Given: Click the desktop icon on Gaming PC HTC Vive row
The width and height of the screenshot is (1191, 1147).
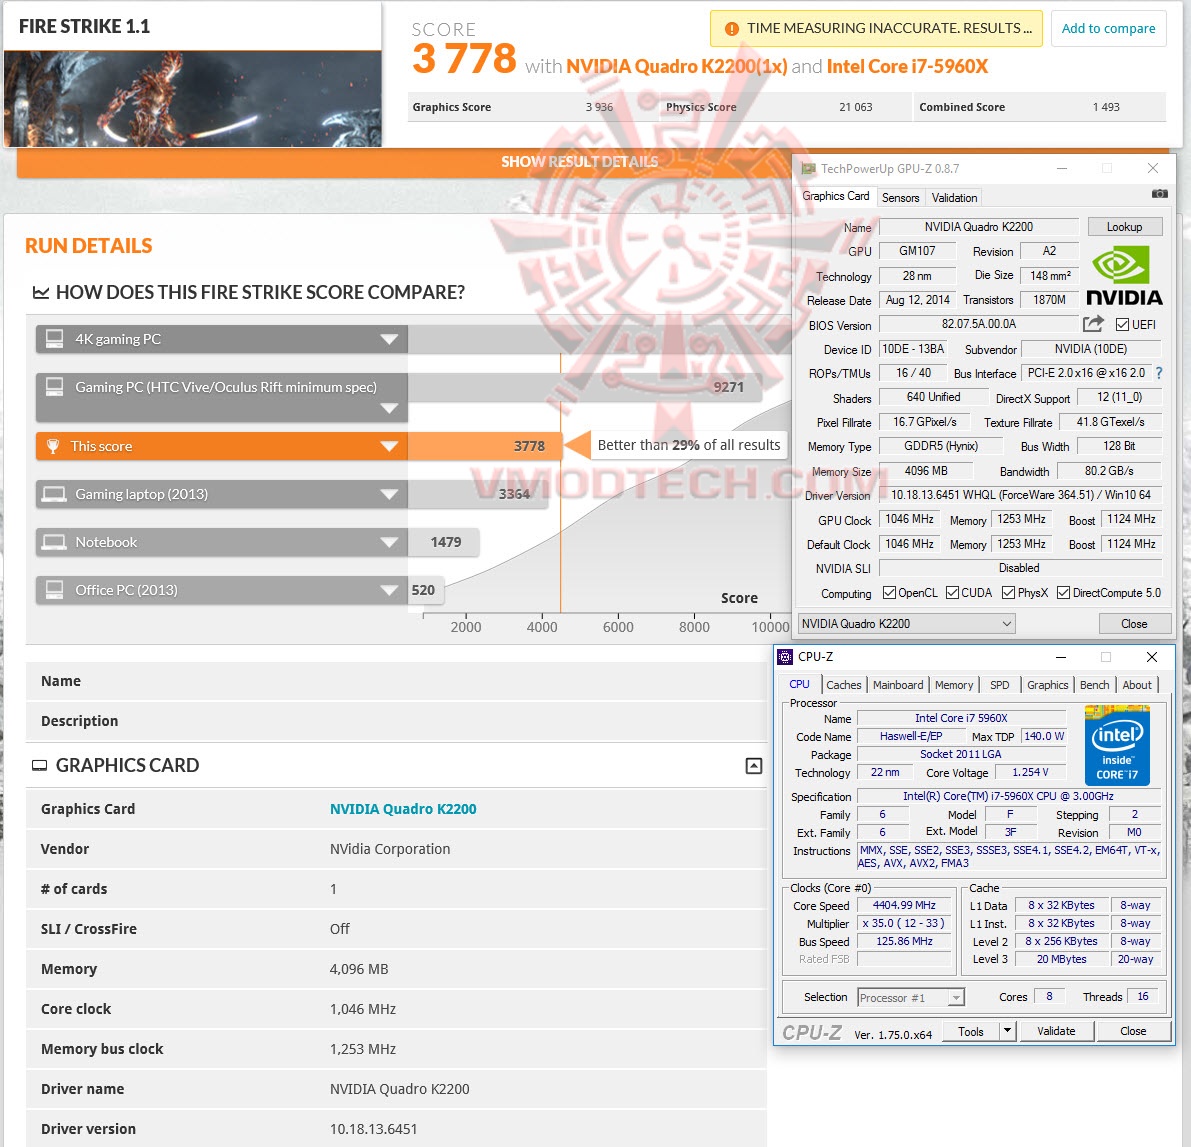Looking at the screenshot, I should (x=54, y=387).
